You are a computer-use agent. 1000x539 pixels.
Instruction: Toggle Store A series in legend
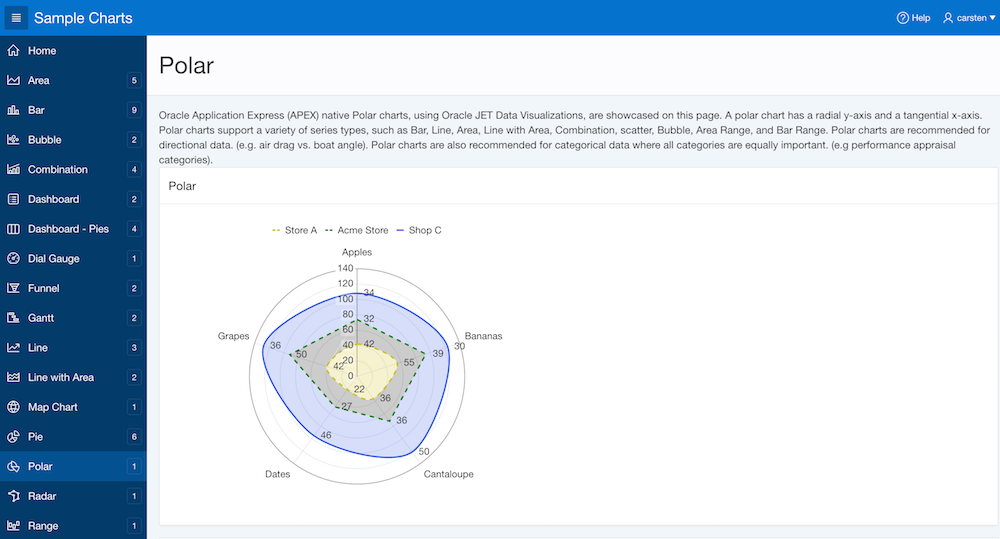pos(295,231)
